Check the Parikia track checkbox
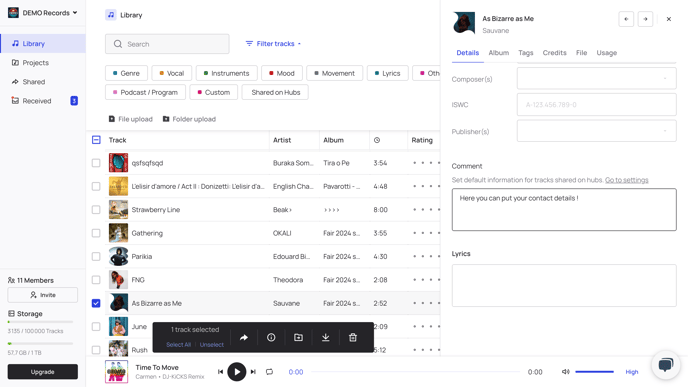The image size is (688, 387). point(96,257)
